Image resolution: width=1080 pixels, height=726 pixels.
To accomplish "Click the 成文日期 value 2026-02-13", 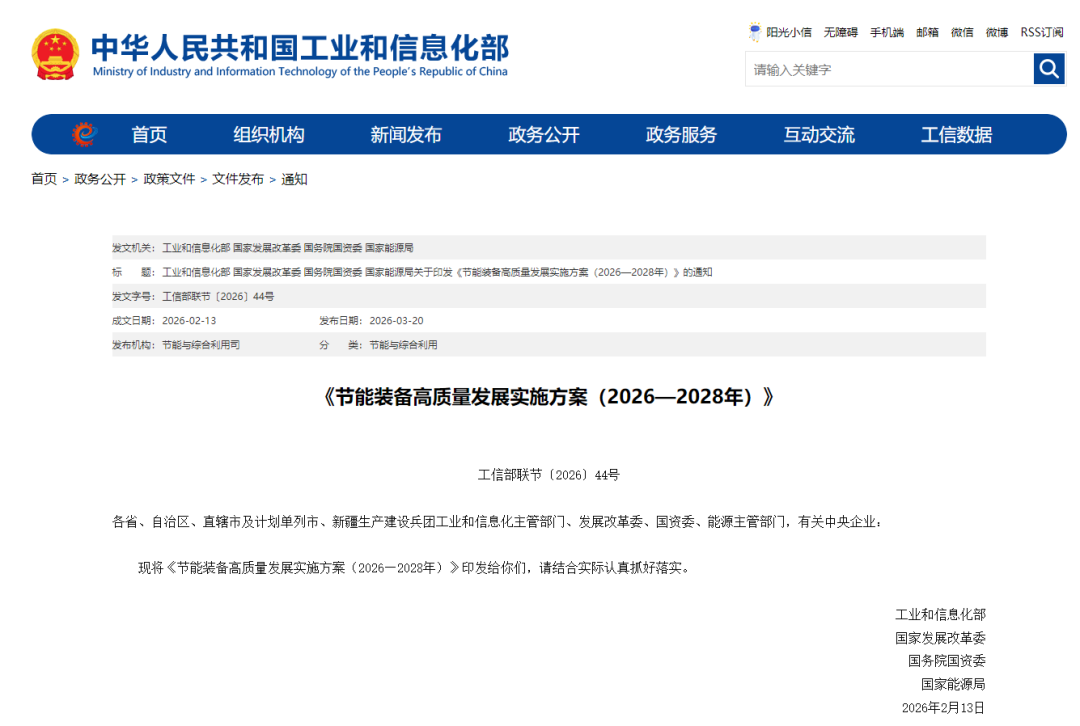I will [189, 321].
